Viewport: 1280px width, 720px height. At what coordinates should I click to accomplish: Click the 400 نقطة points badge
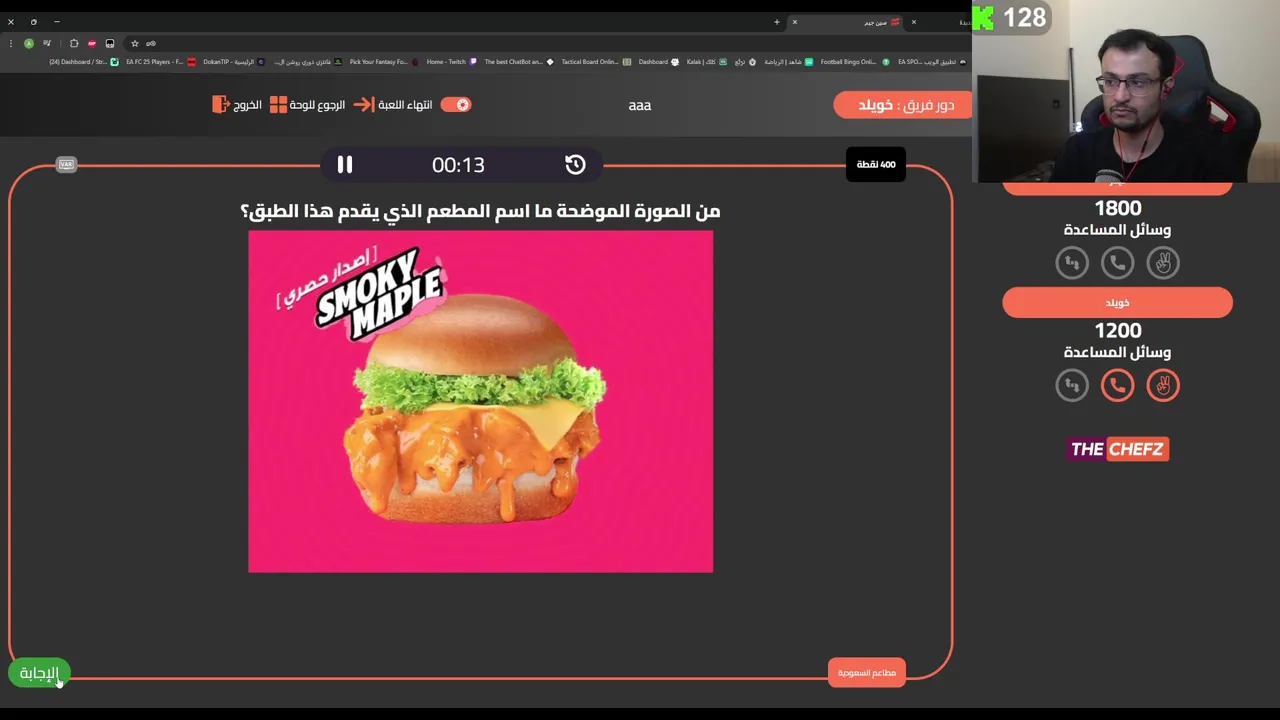(x=876, y=164)
